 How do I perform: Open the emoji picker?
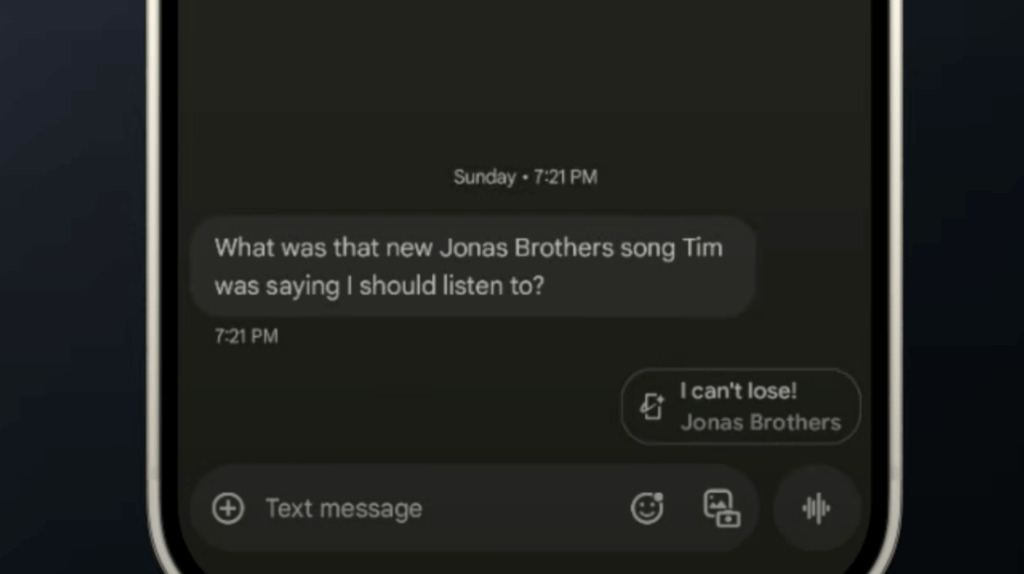coord(647,508)
